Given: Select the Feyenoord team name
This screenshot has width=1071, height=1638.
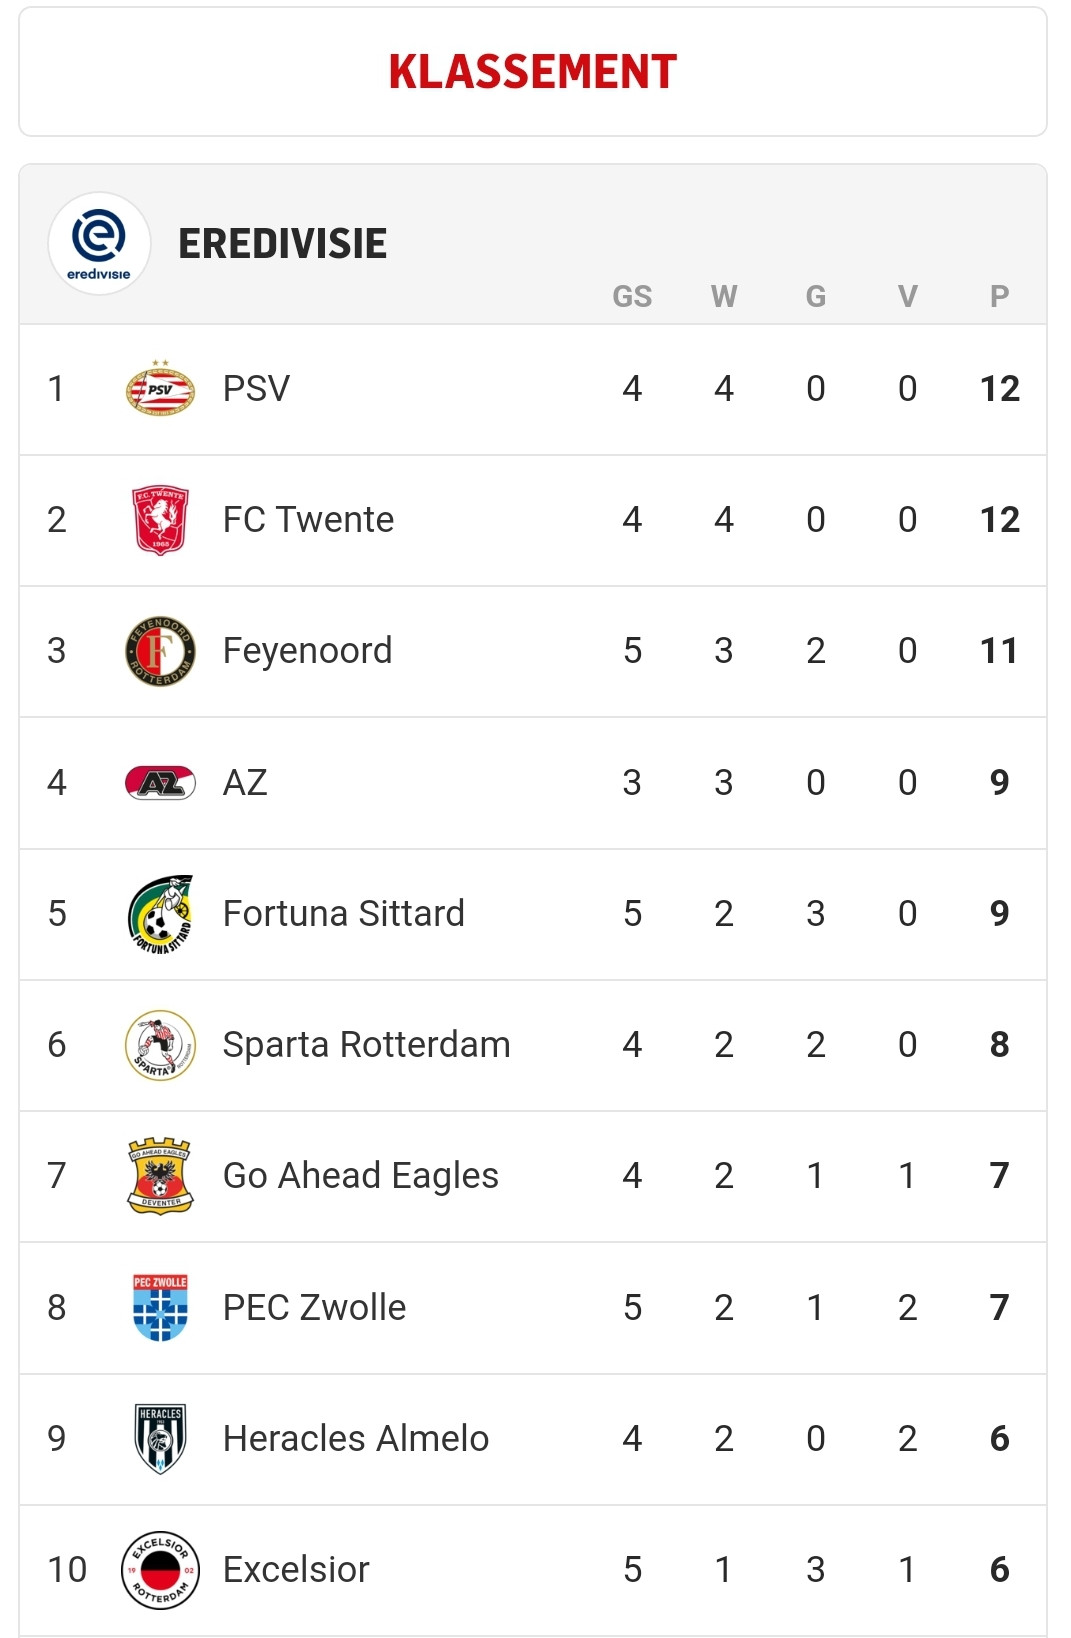Looking at the screenshot, I should click(308, 651).
